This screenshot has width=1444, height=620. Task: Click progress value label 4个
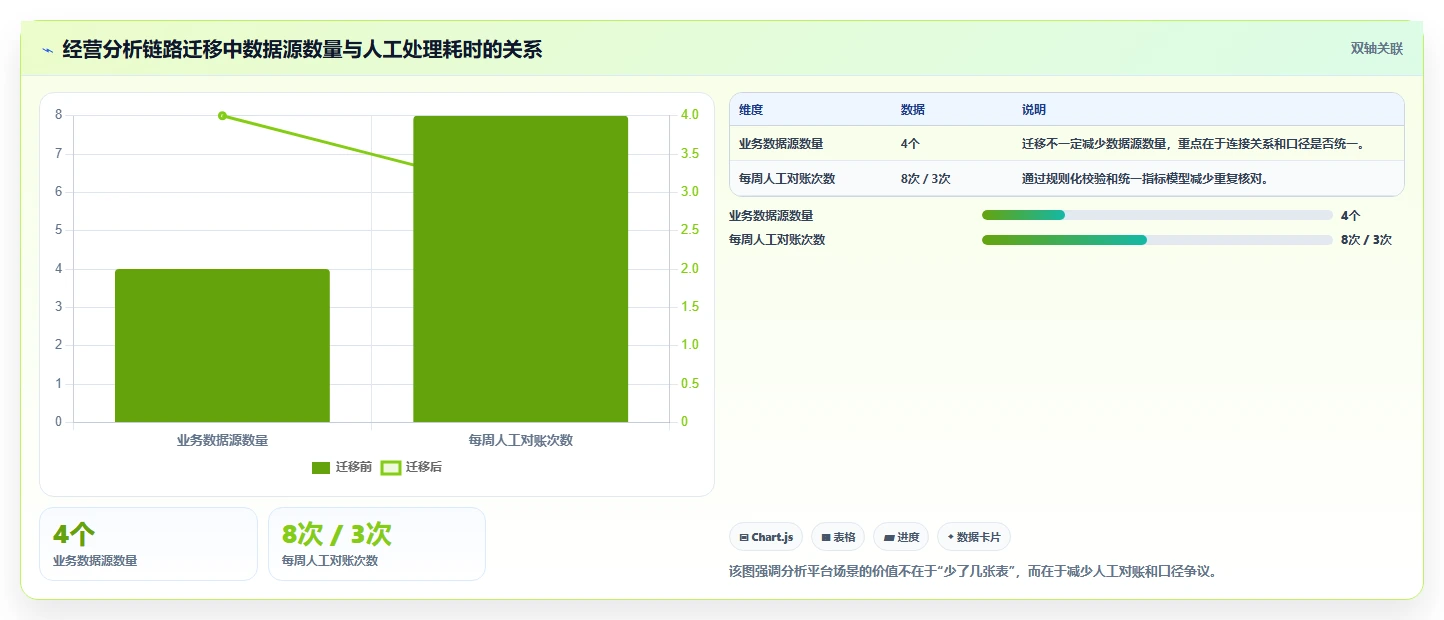[x=1351, y=215]
